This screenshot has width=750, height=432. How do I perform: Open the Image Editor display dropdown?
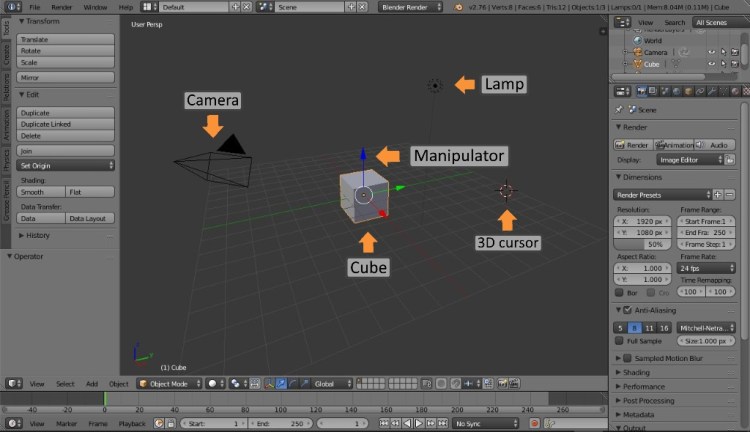[x=690, y=160]
